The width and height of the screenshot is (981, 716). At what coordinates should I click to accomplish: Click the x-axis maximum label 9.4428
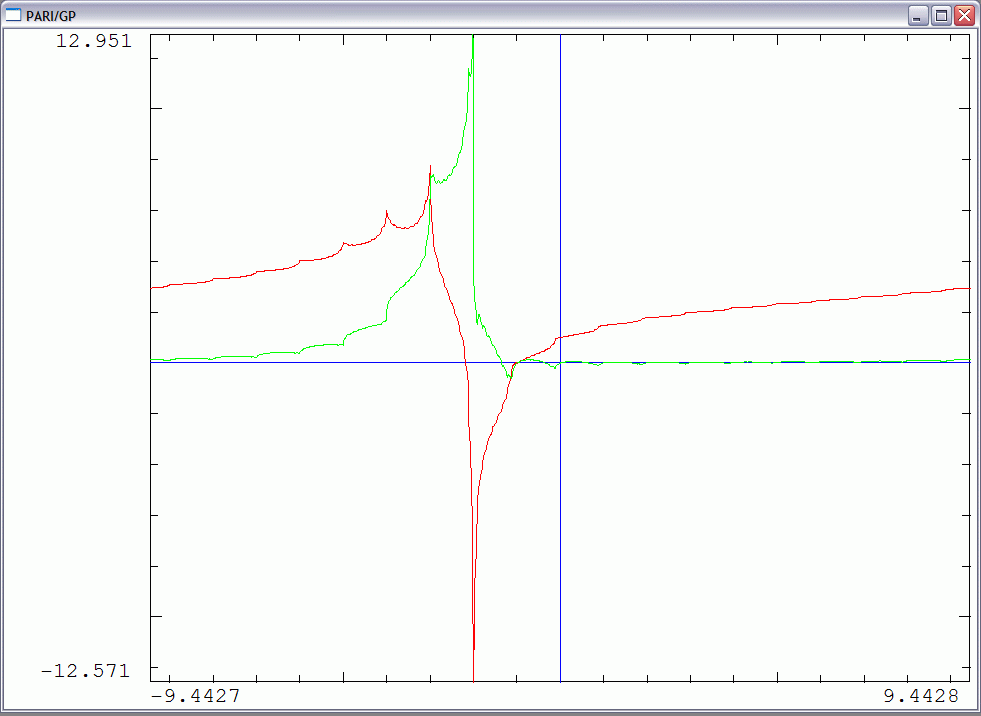[920, 695]
